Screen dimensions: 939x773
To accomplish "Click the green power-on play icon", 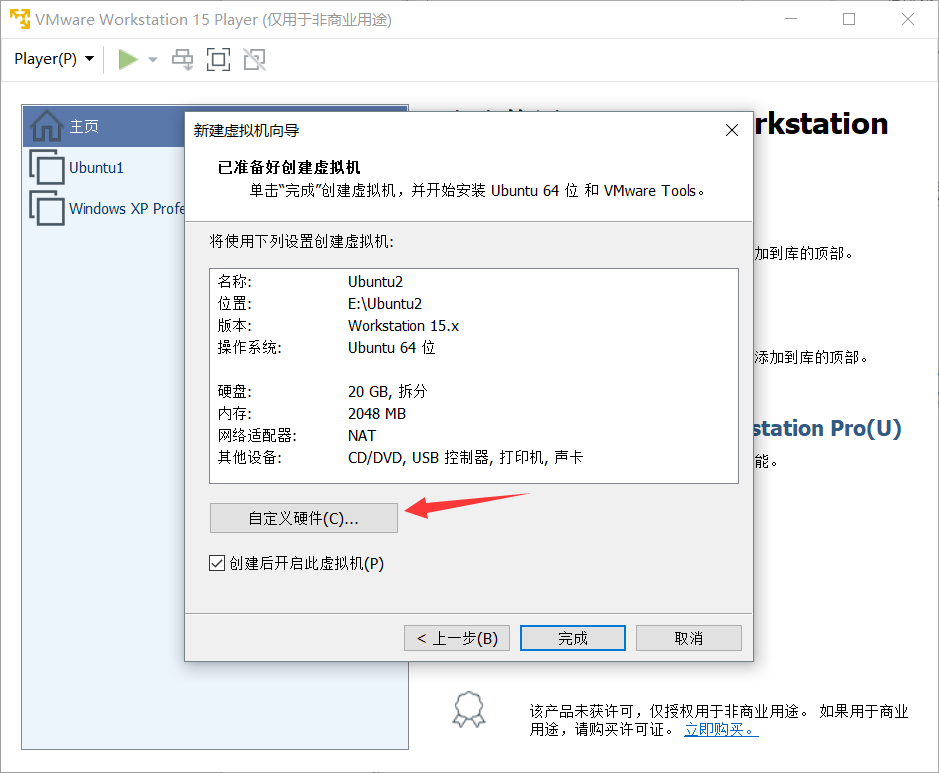I will tap(128, 59).
